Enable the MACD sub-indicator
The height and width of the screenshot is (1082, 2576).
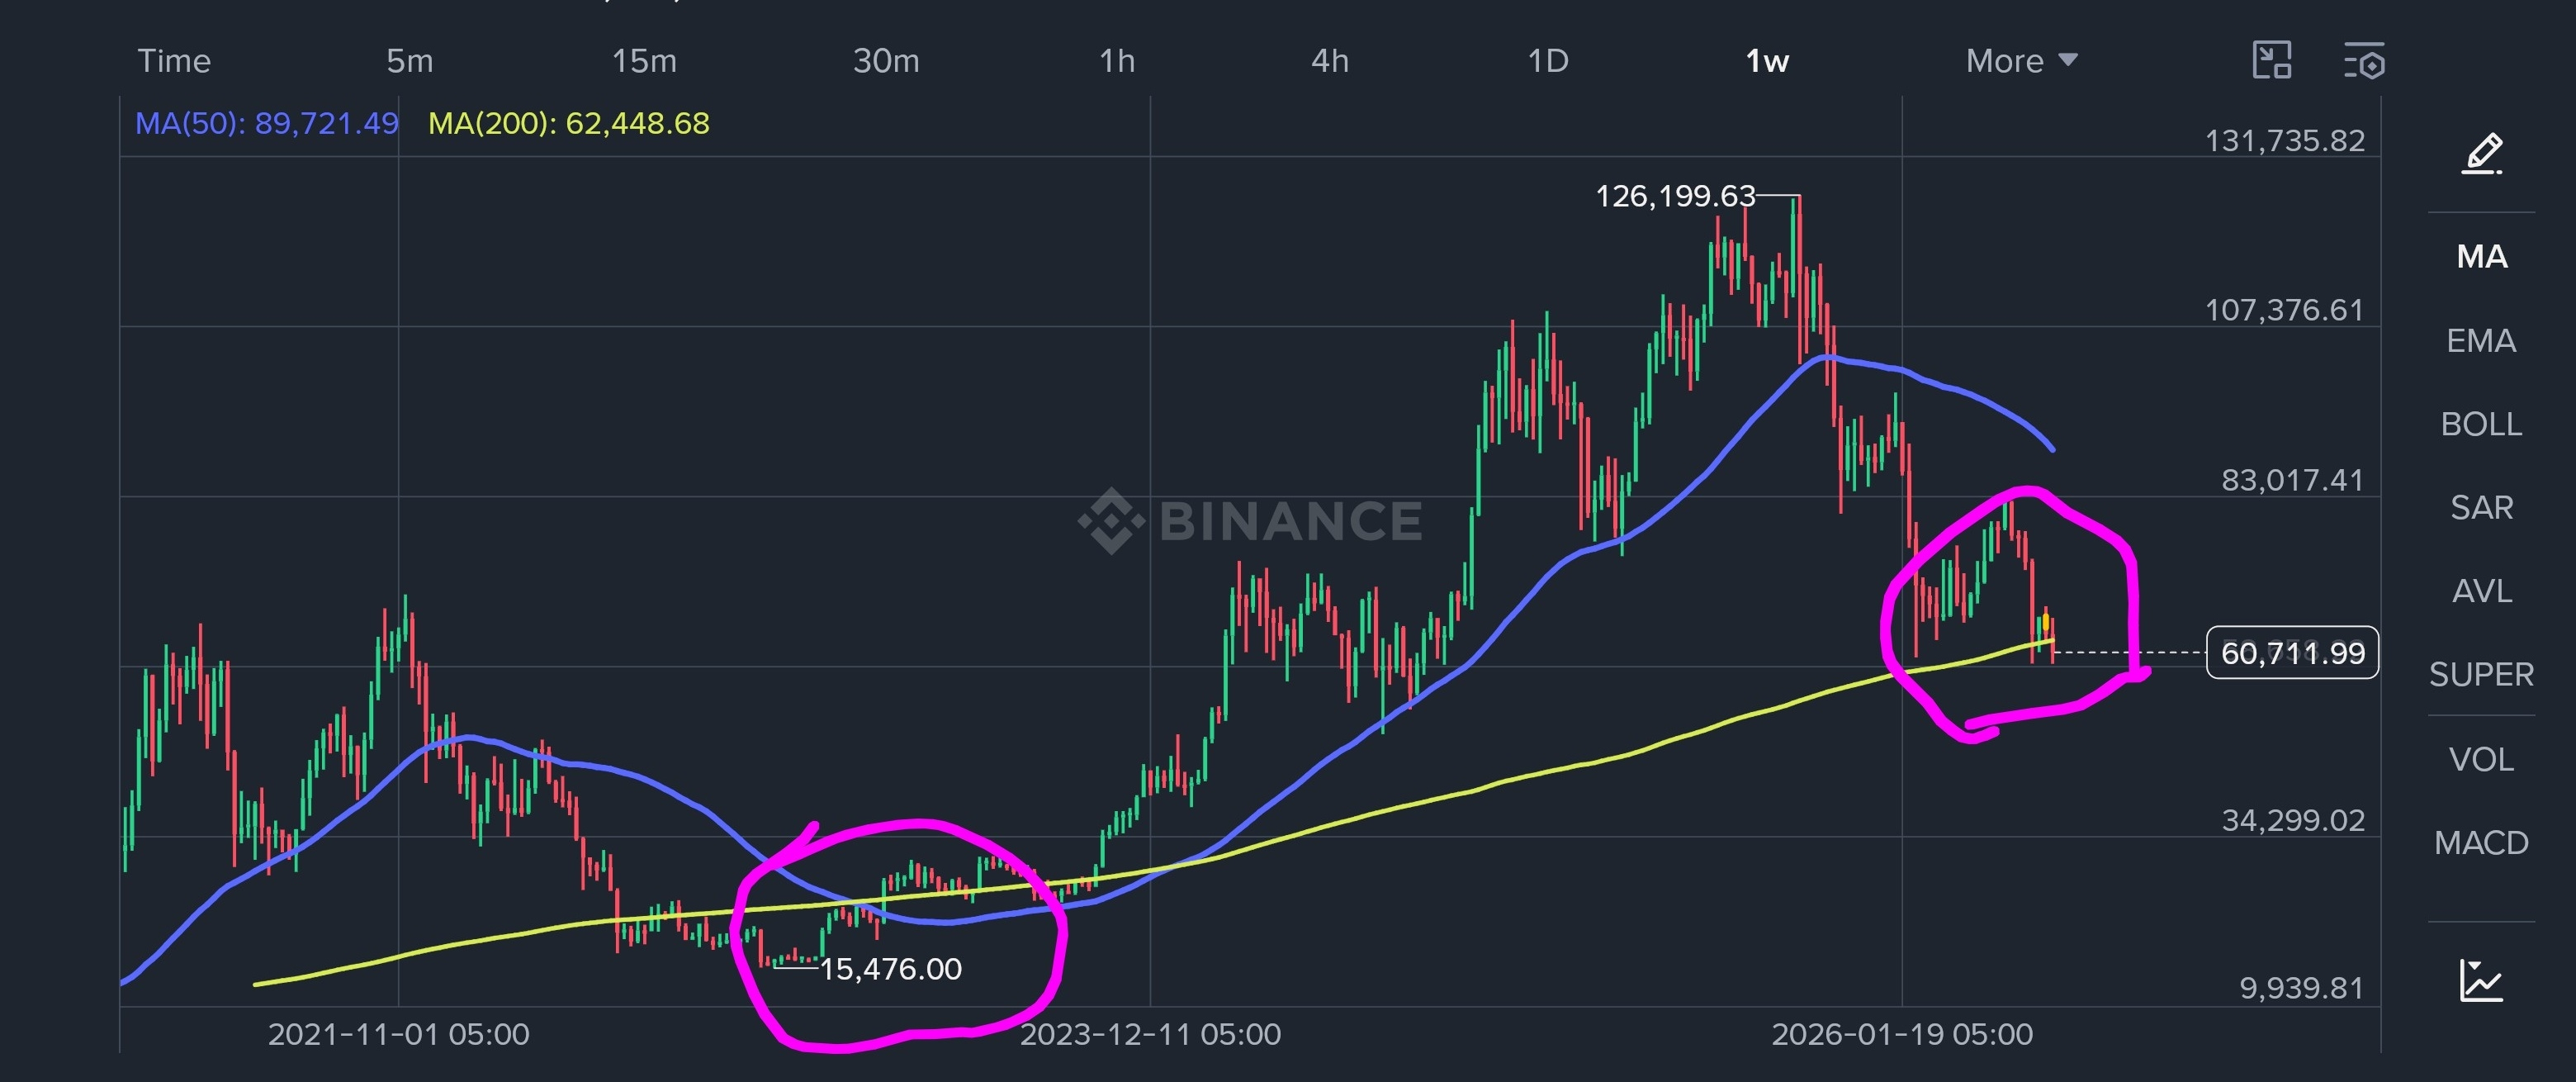pos(2481,843)
